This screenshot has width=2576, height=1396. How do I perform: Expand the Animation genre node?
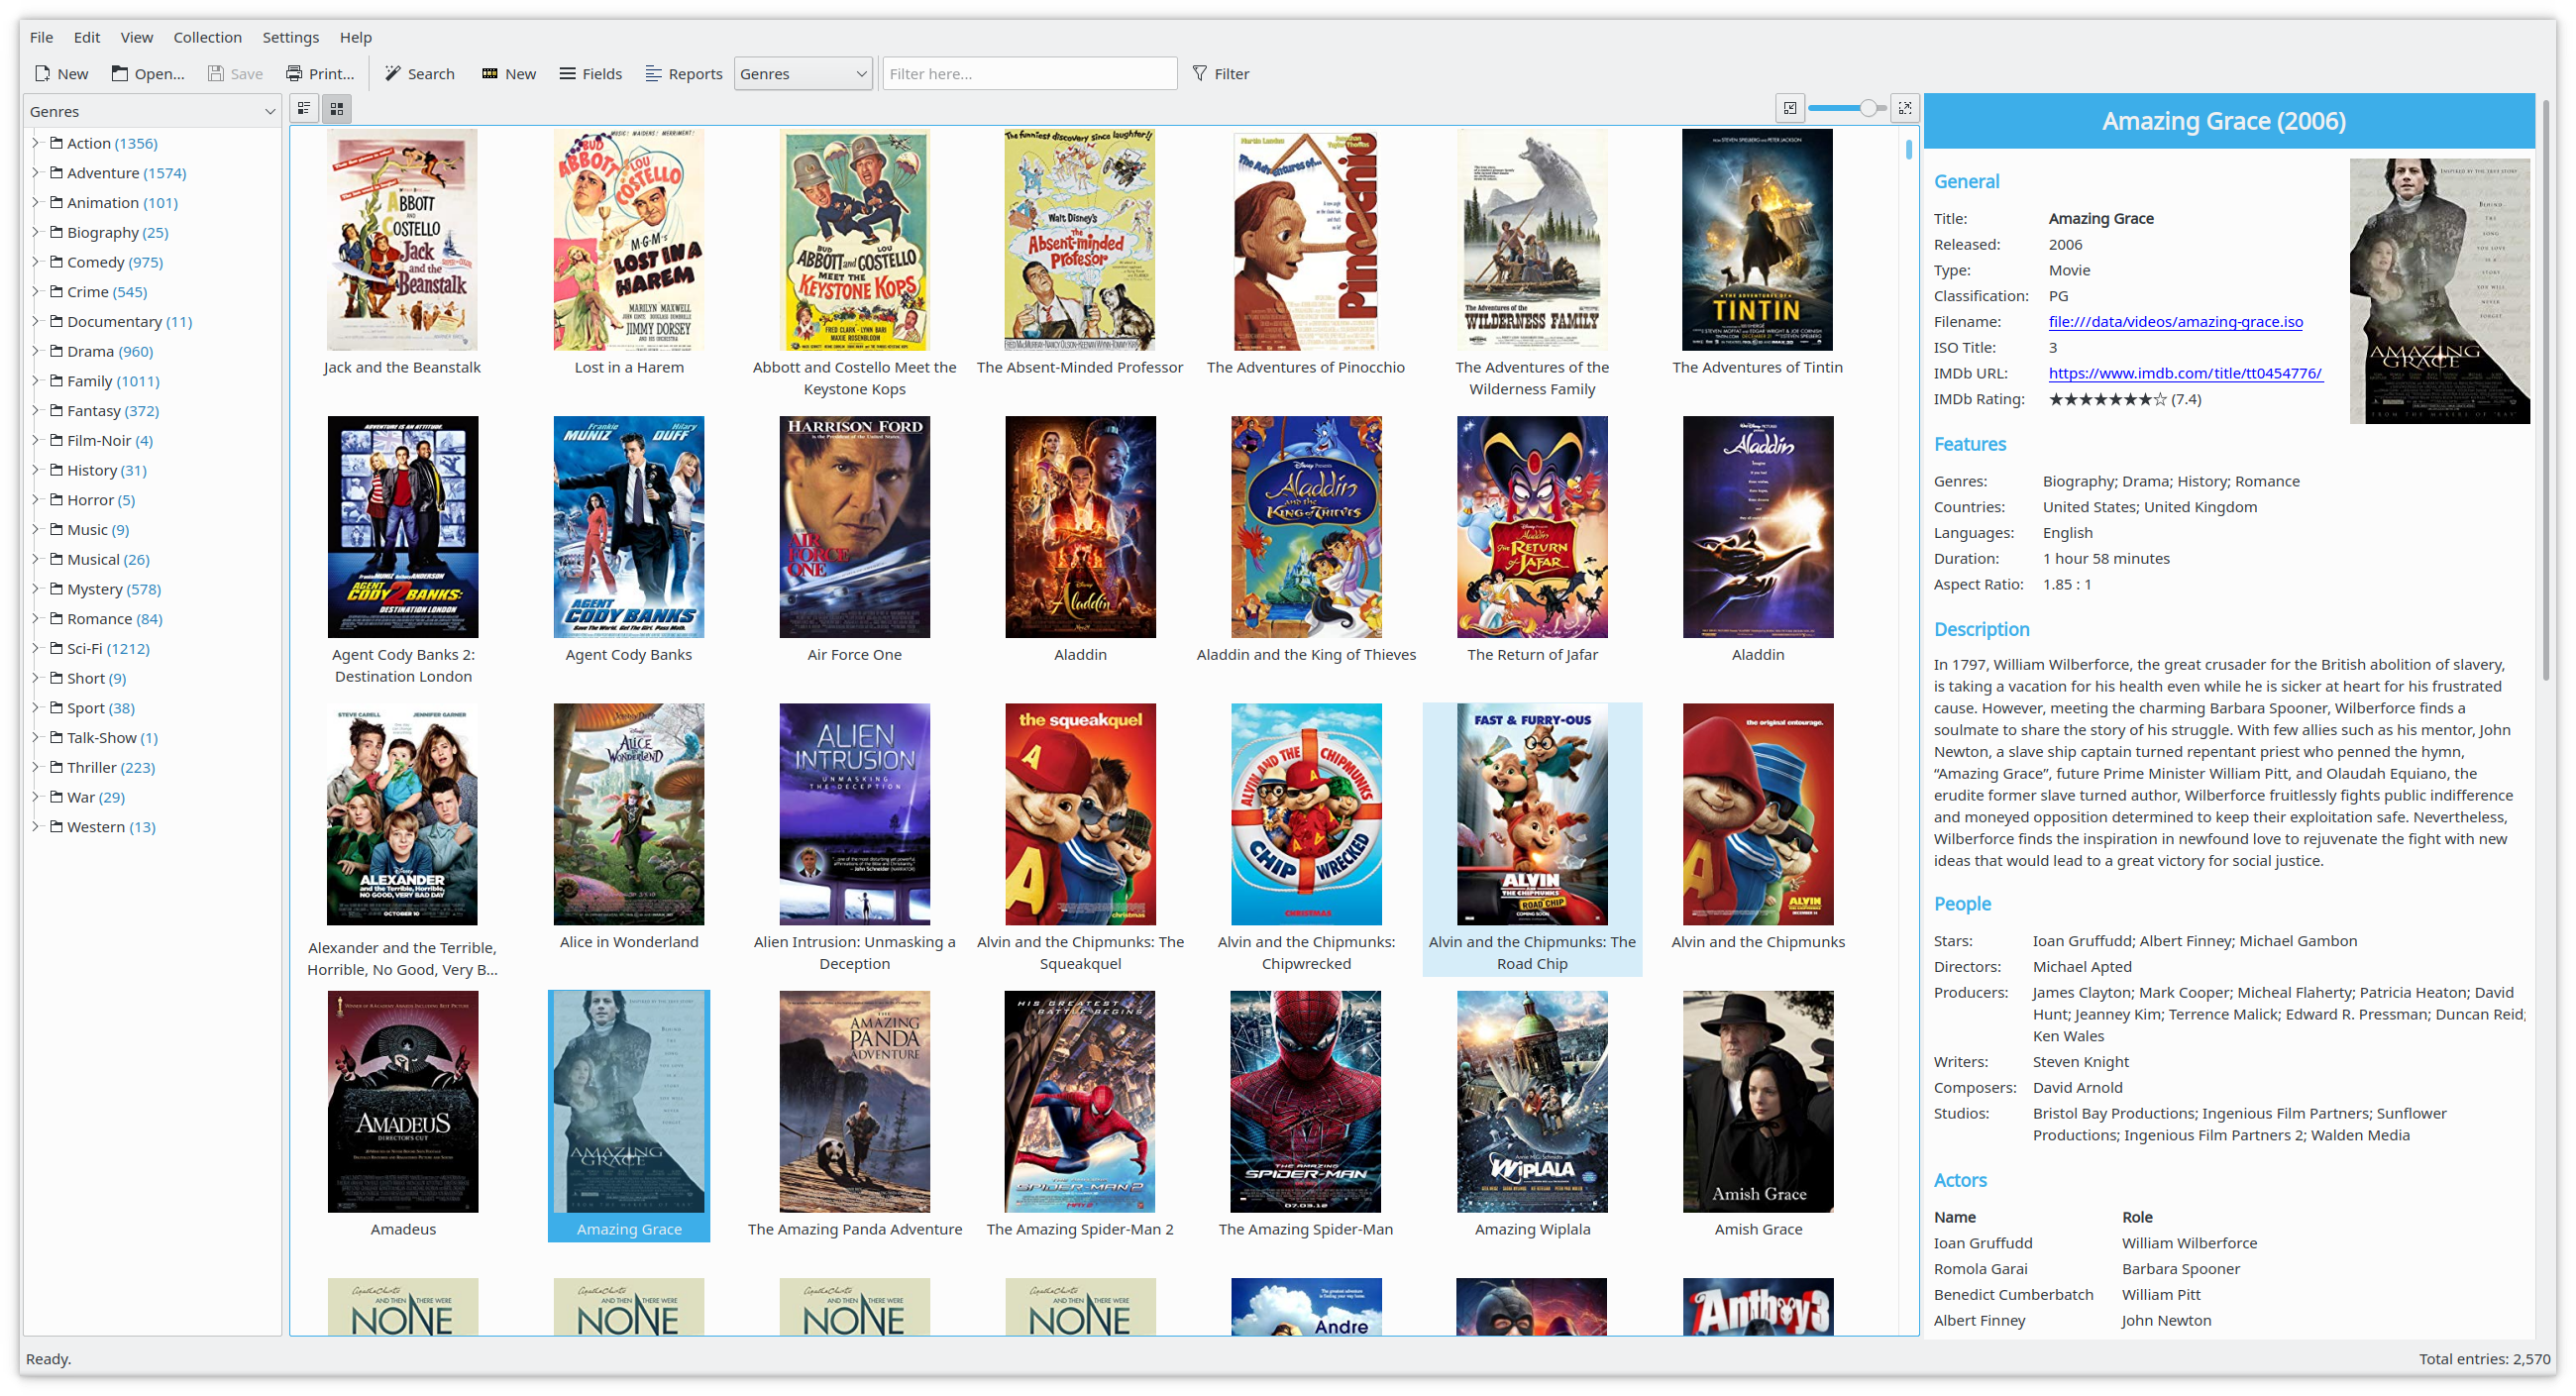(36, 203)
